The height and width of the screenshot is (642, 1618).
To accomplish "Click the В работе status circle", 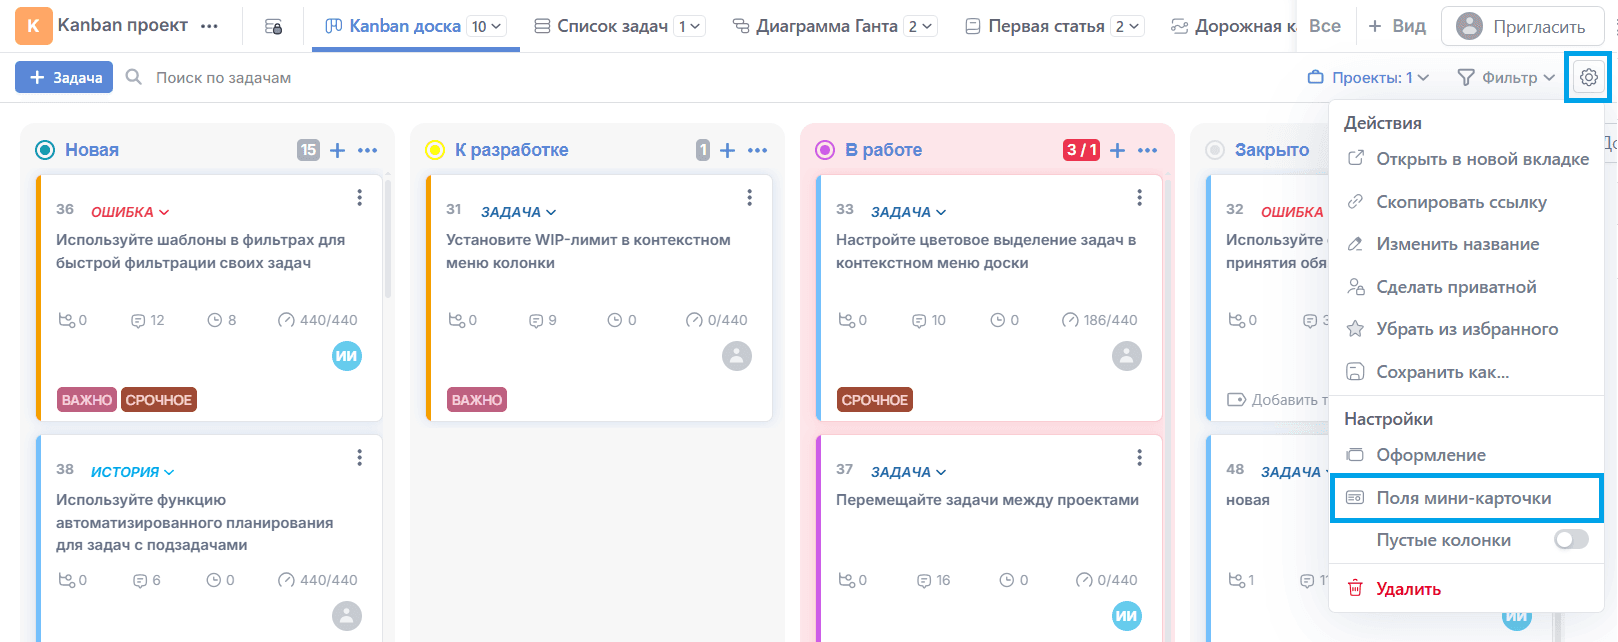I will [825, 150].
